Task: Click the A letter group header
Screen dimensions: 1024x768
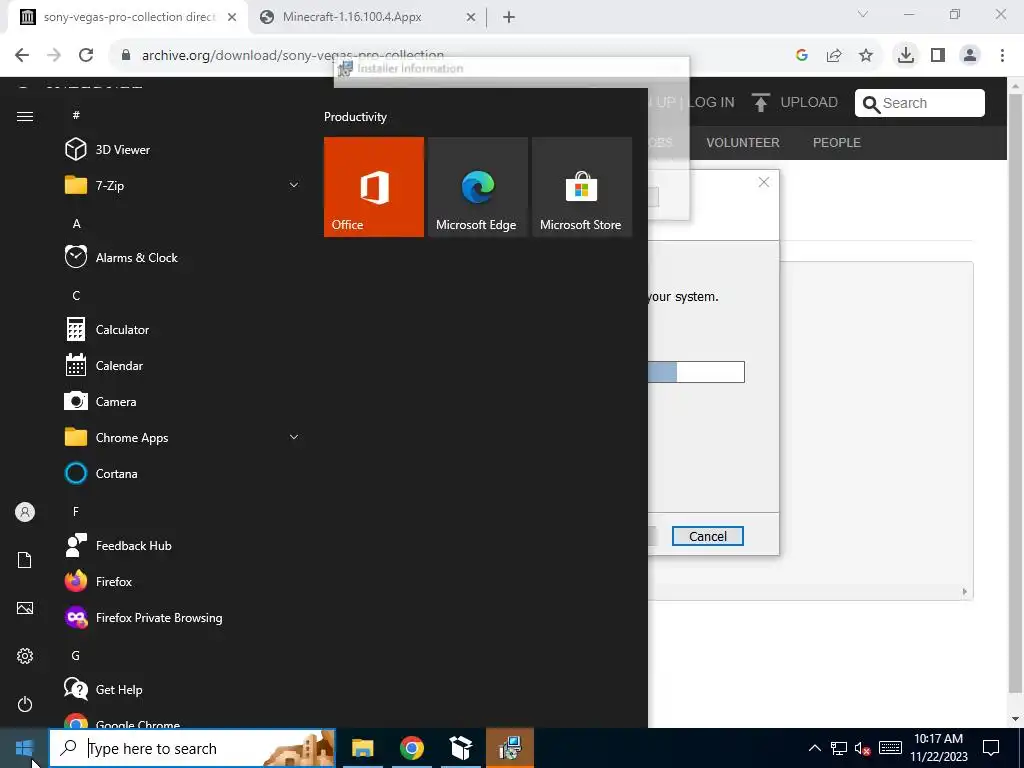Action: coord(76,224)
